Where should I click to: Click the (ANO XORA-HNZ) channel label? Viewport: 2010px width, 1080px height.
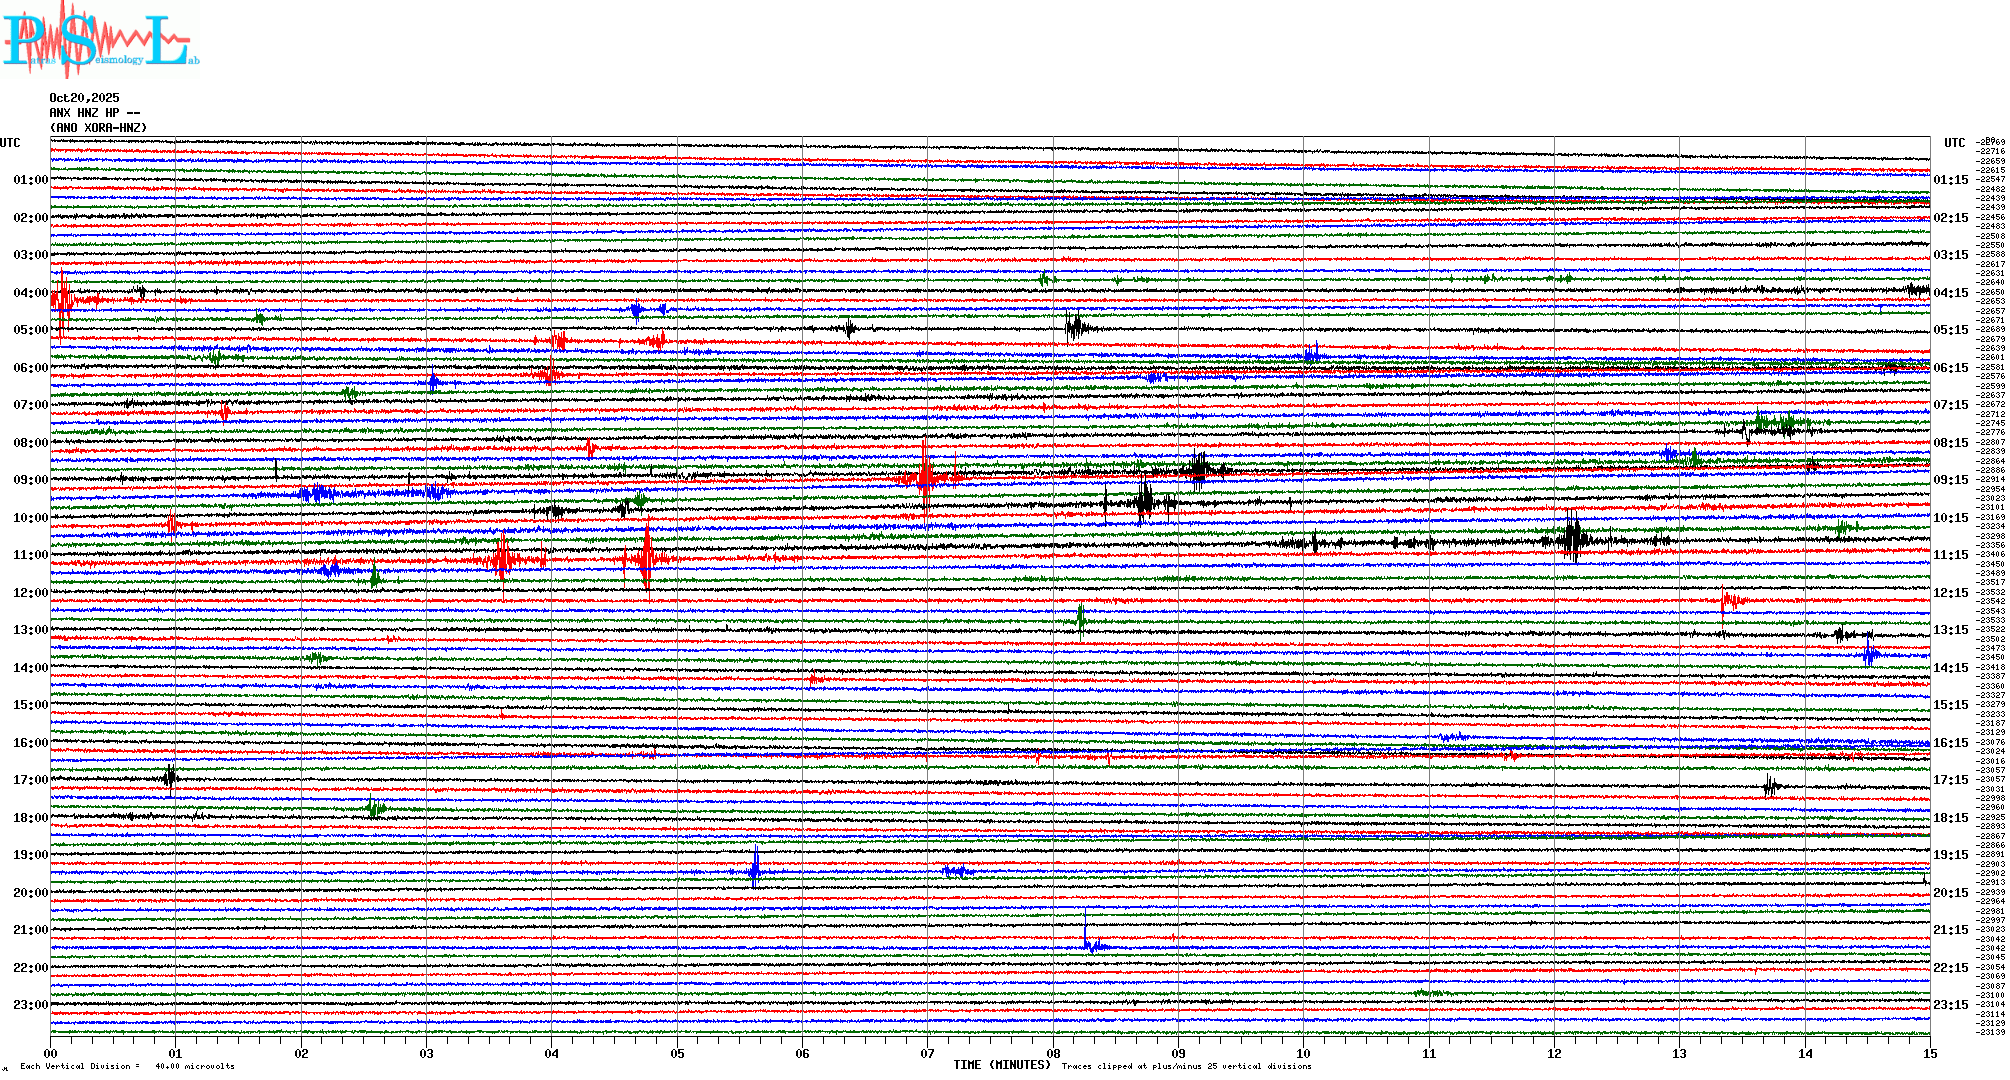tap(98, 128)
